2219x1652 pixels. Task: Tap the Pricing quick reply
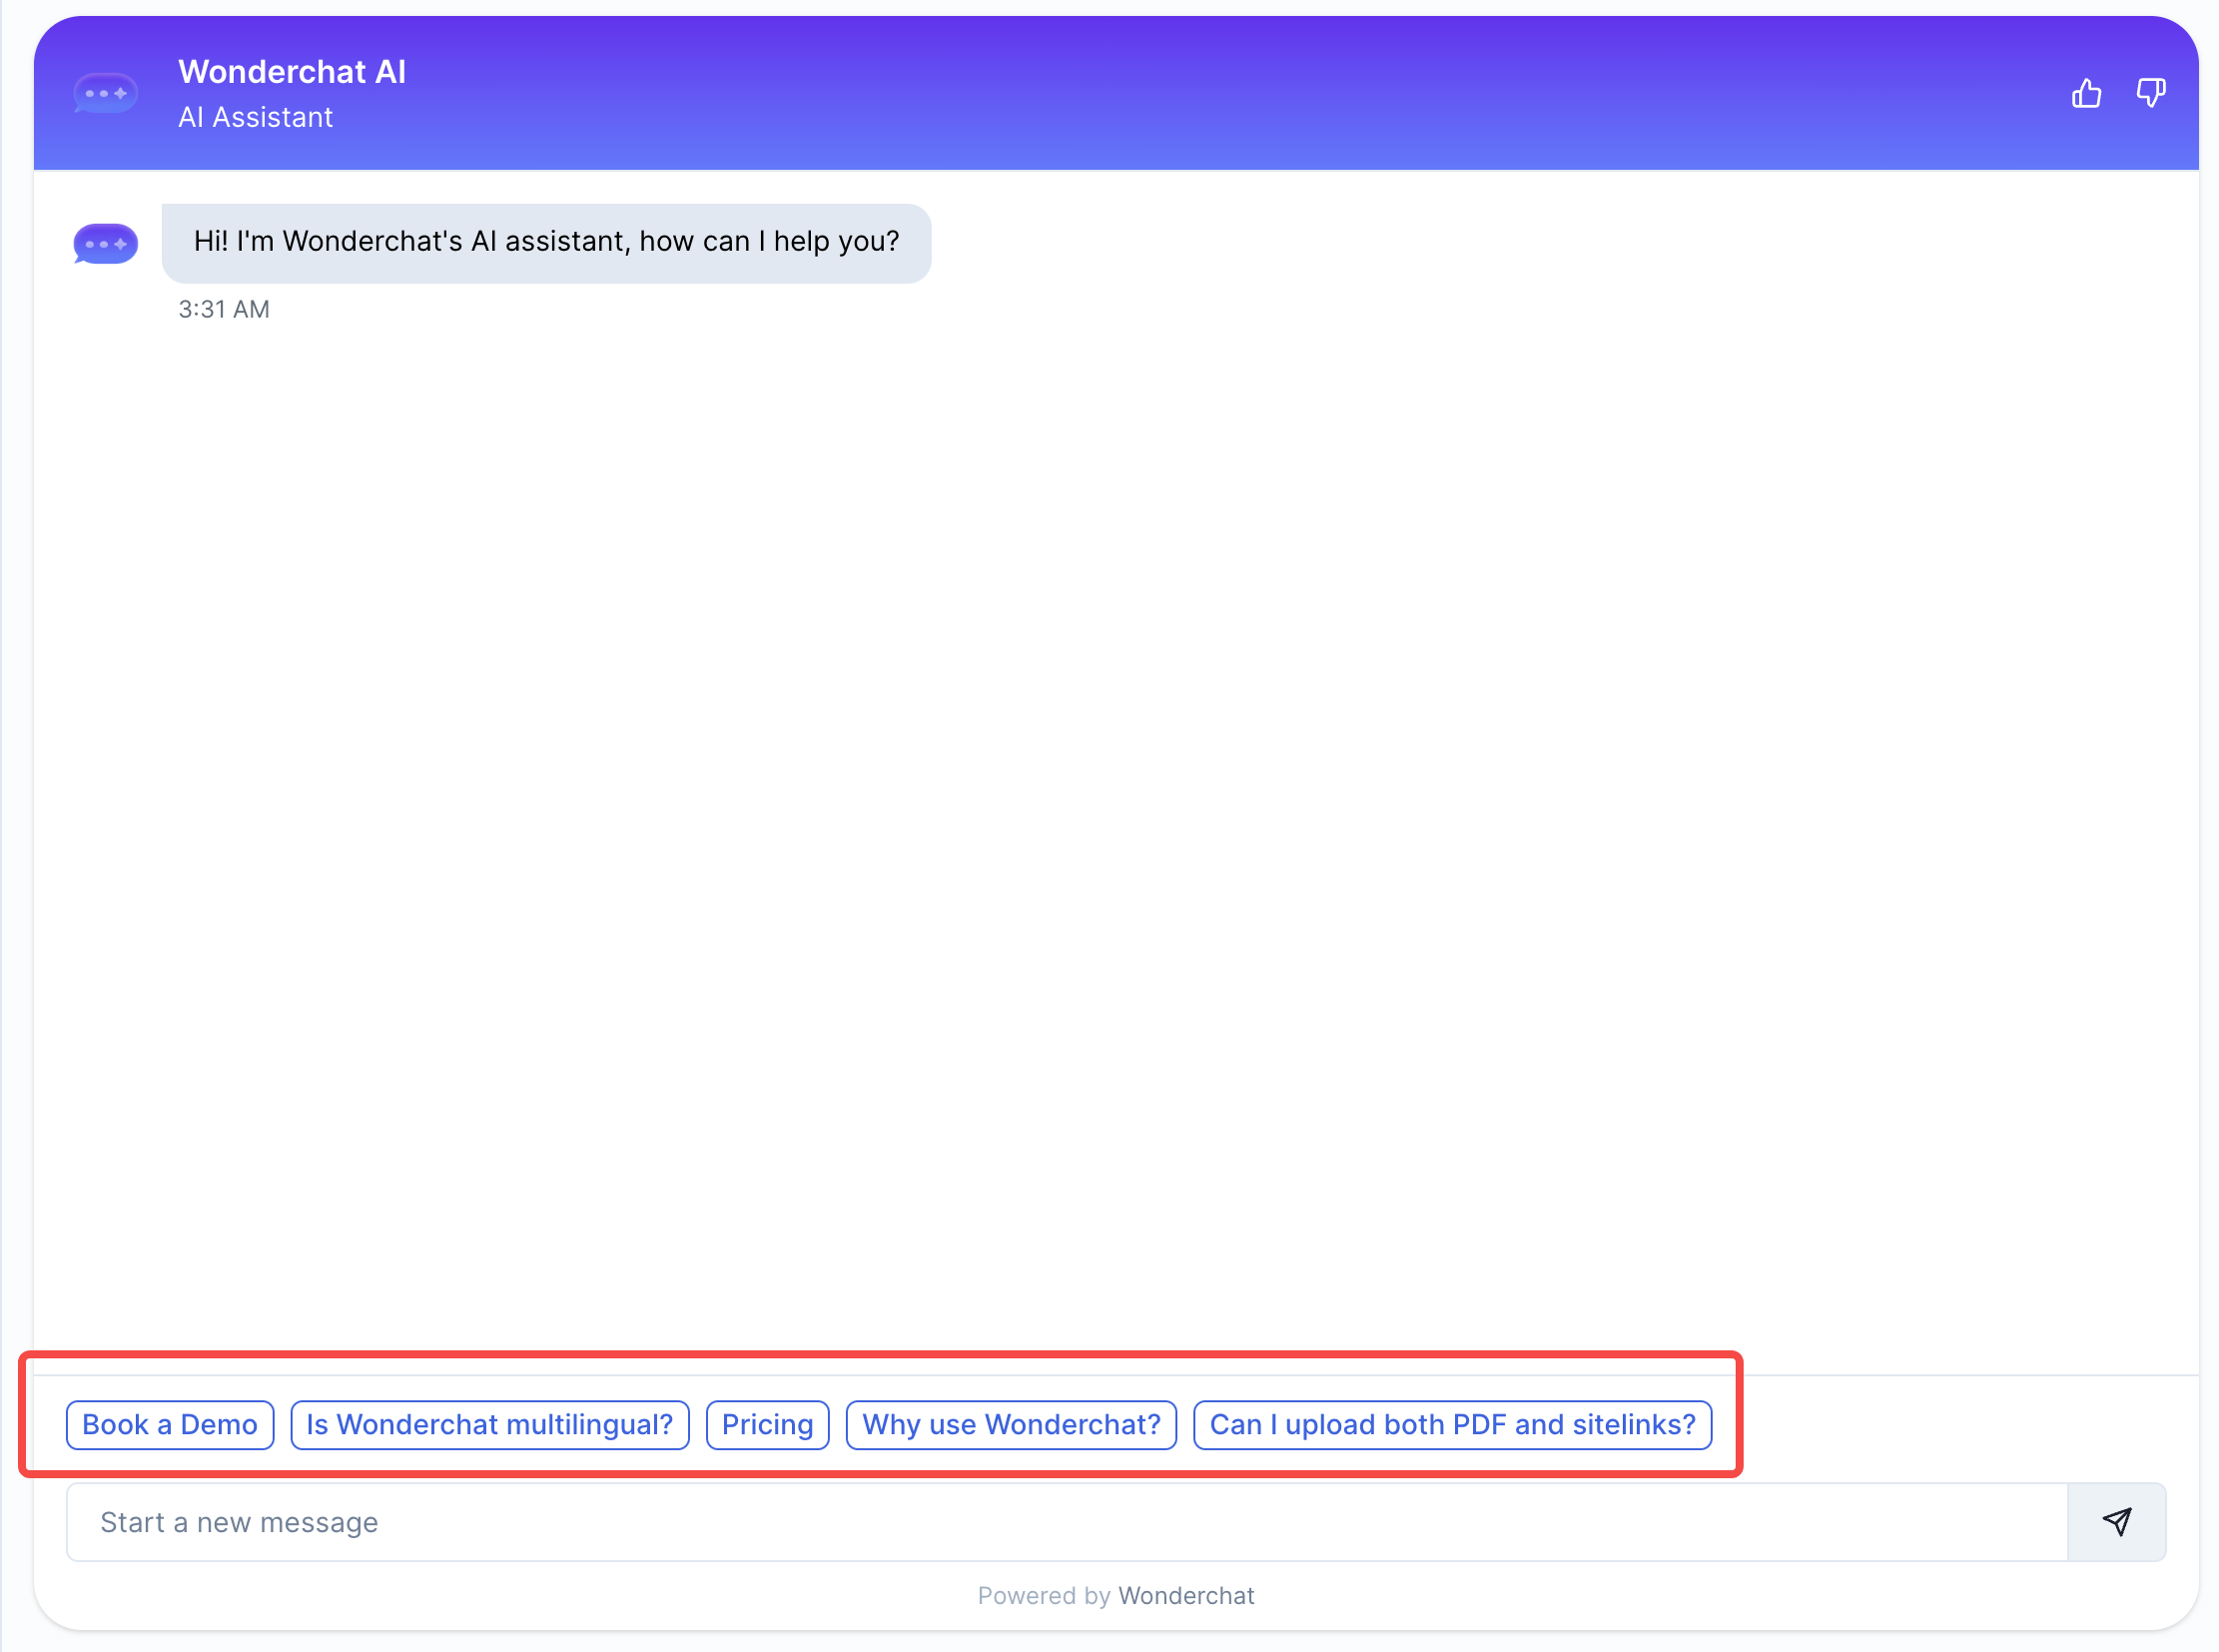coord(767,1424)
